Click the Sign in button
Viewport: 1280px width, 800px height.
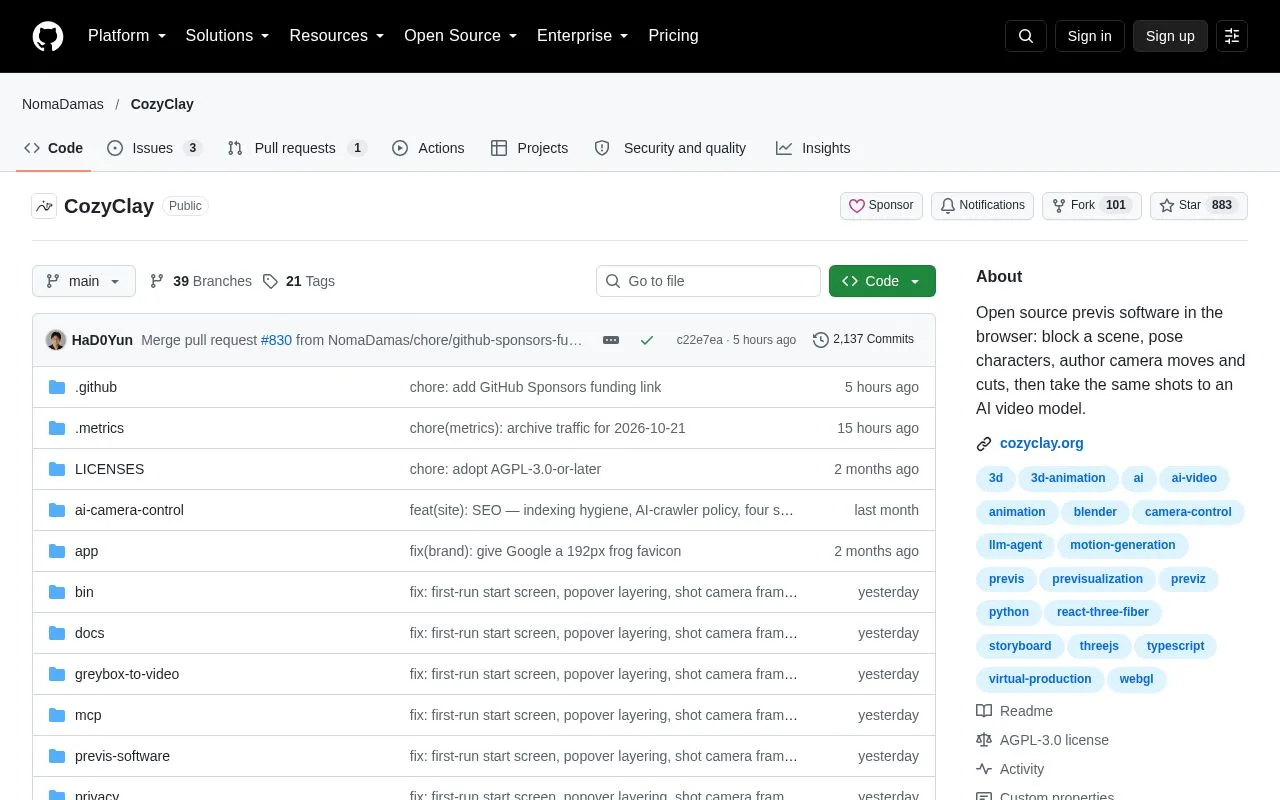(1089, 36)
